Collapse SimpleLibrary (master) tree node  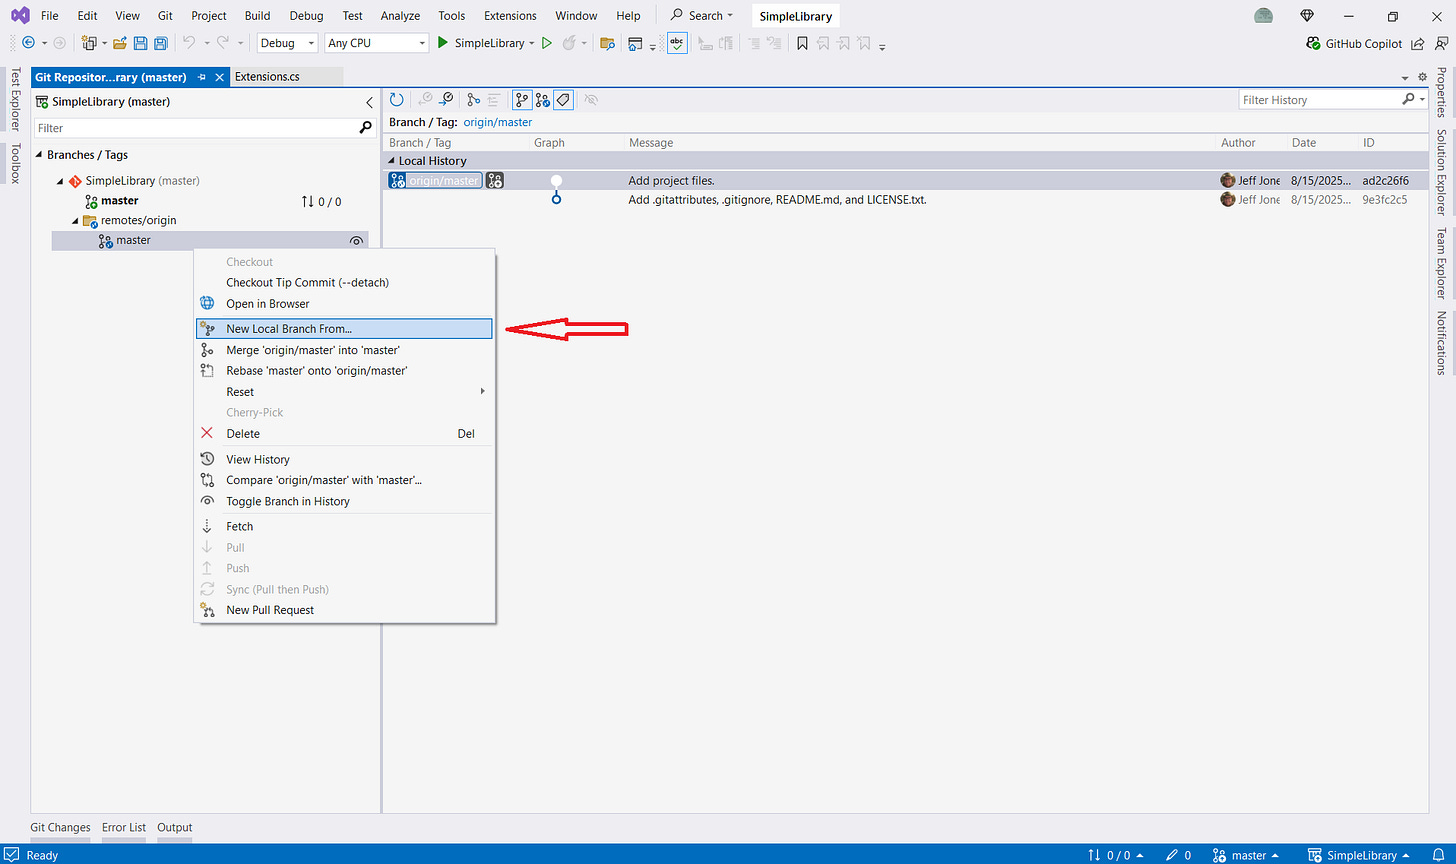pos(60,181)
